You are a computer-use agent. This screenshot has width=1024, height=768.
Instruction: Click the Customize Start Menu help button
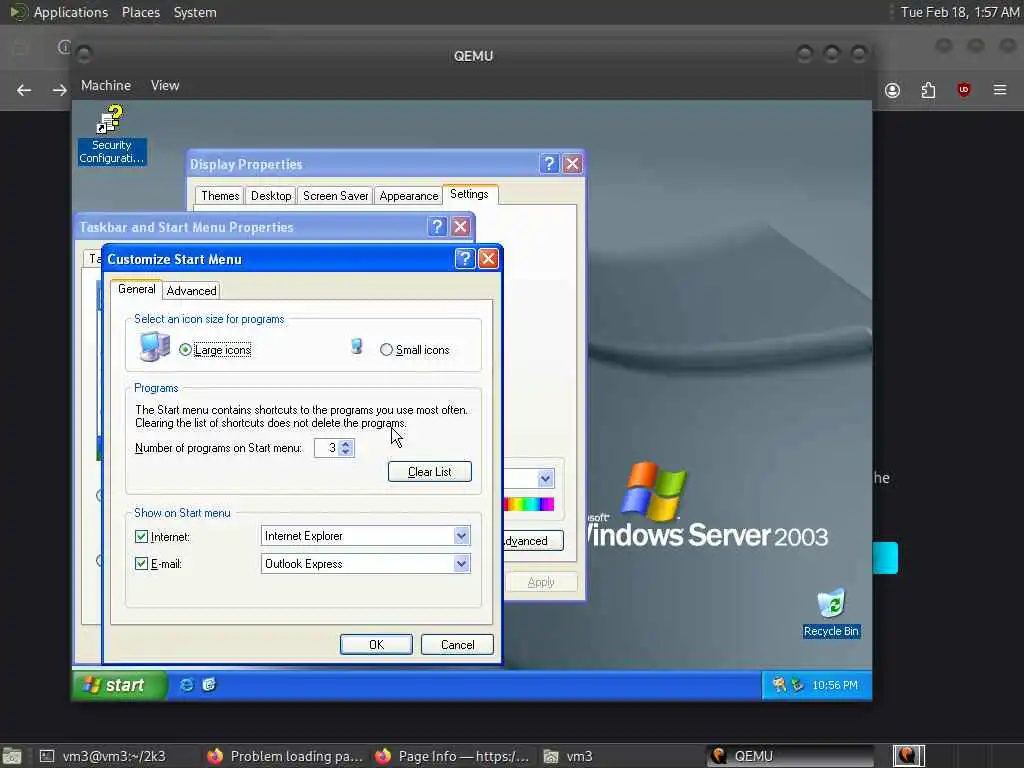[x=464, y=259]
